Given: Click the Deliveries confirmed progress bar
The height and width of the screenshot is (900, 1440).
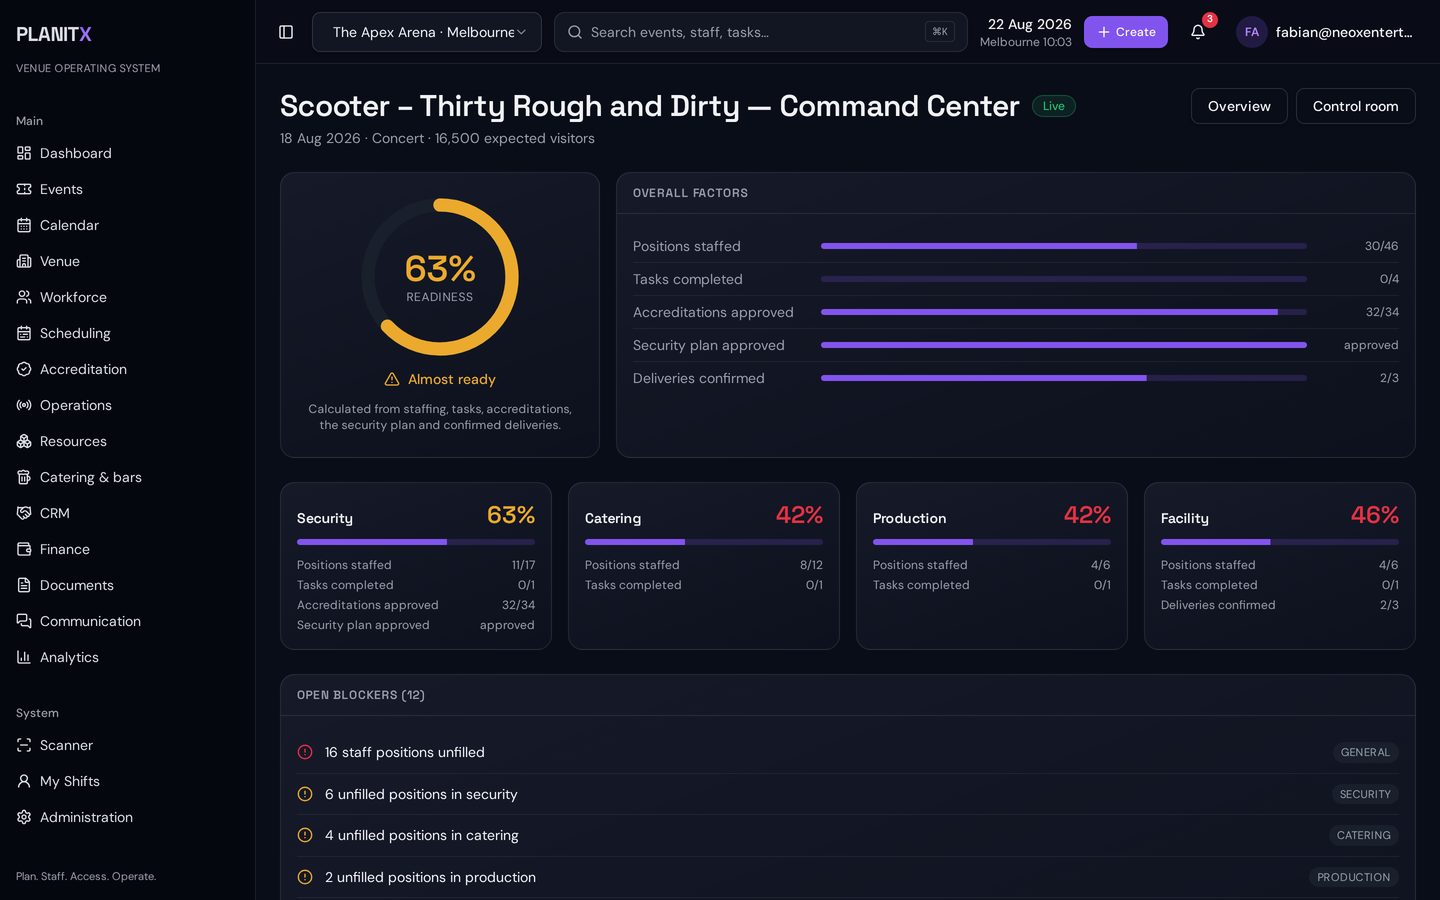Looking at the screenshot, I should [1064, 378].
